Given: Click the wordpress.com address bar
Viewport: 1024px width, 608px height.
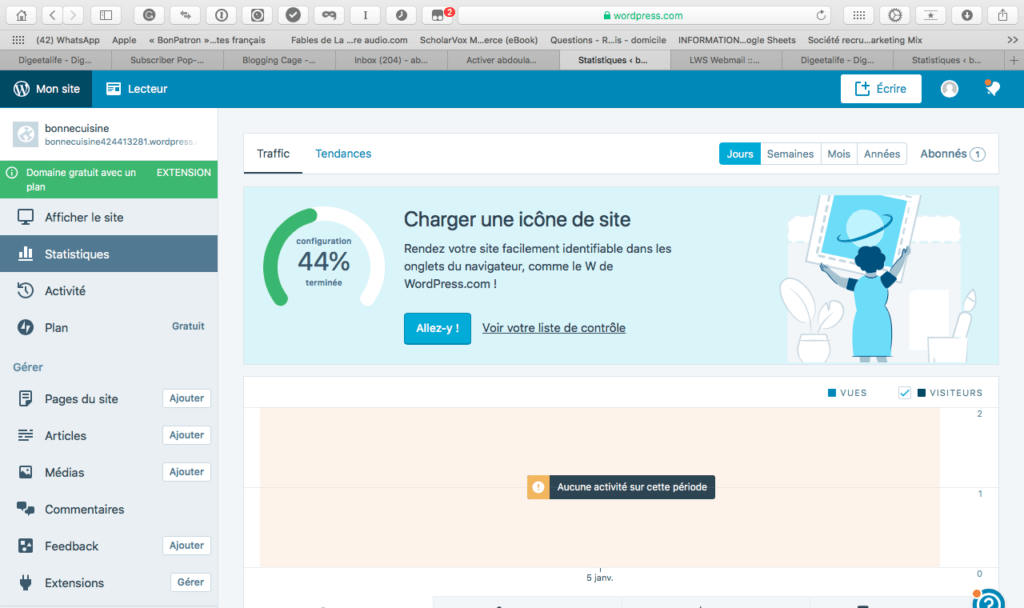Looking at the screenshot, I should [x=643, y=15].
